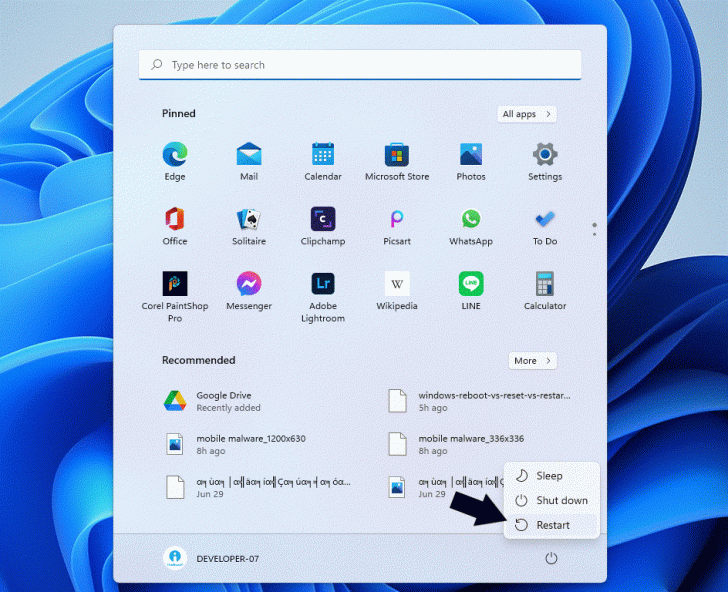Viewport: 728px width, 592px height.
Task: Click the power button icon
Action: click(551, 558)
